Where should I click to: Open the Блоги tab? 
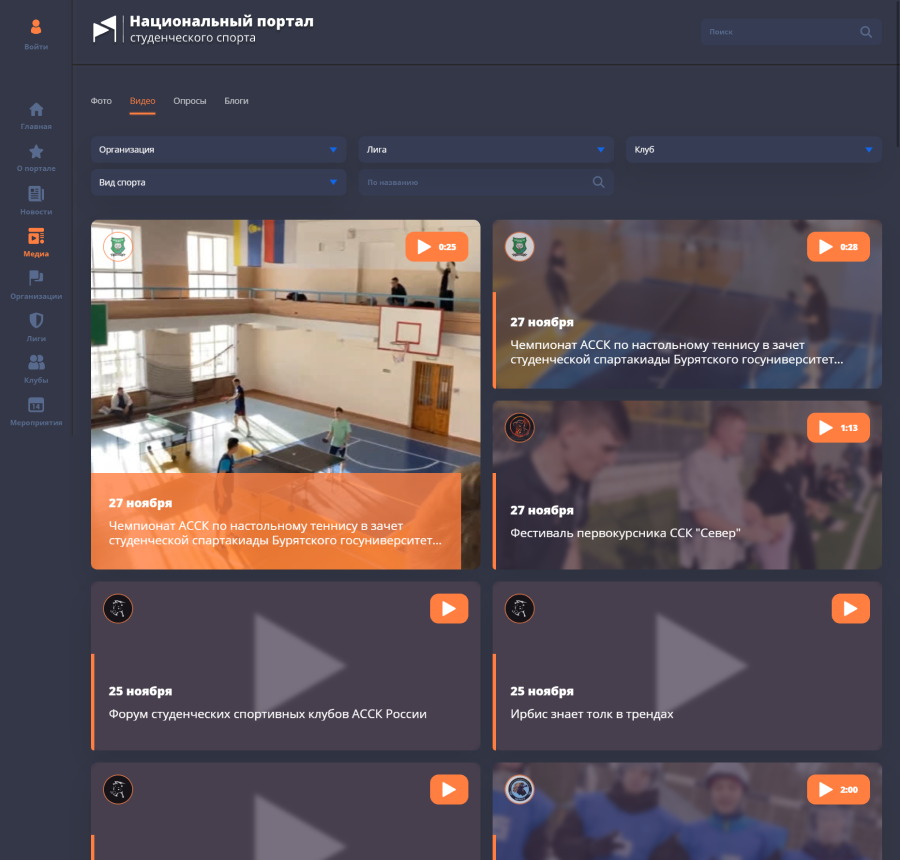[236, 101]
